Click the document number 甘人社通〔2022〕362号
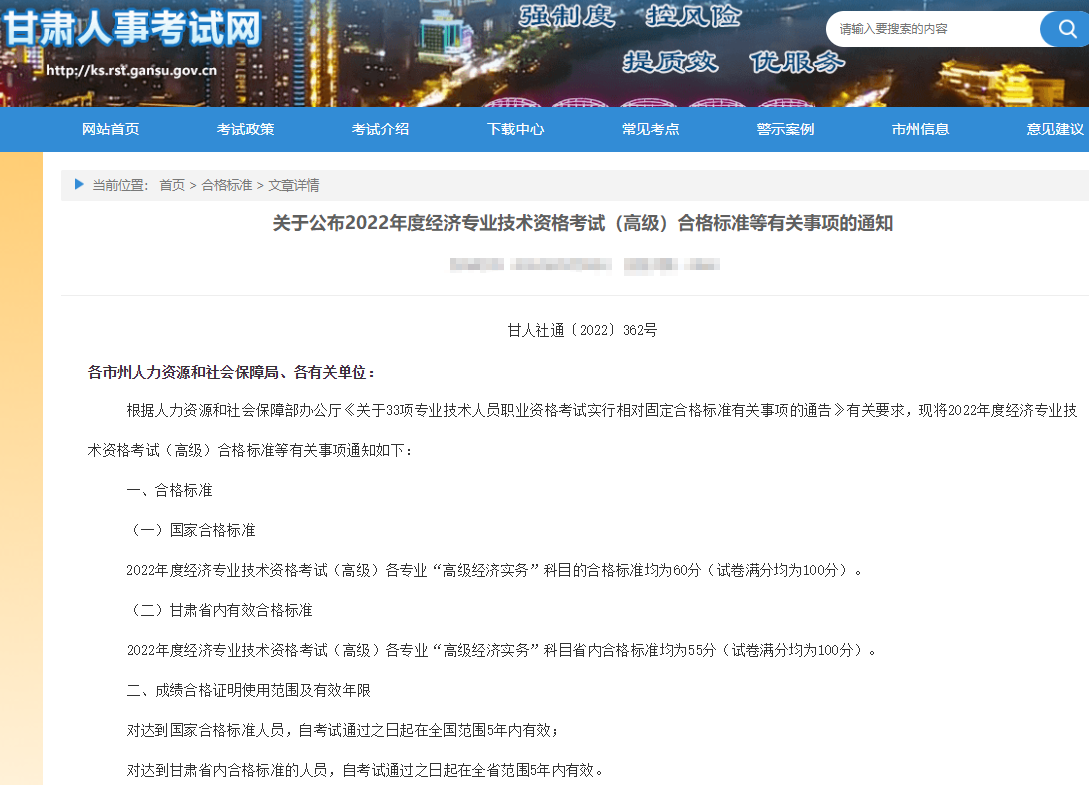1089x785 pixels. [582, 330]
